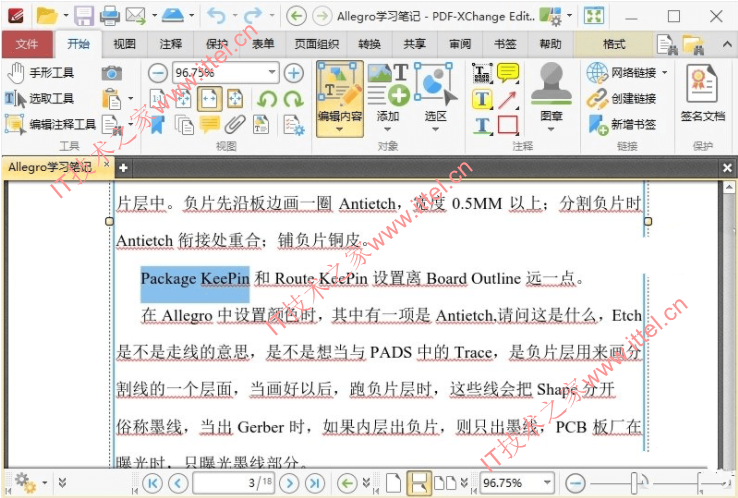Pick the red rectangle drawing tool
The height and width of the screenshot is (498, 738).
(508, 125)
